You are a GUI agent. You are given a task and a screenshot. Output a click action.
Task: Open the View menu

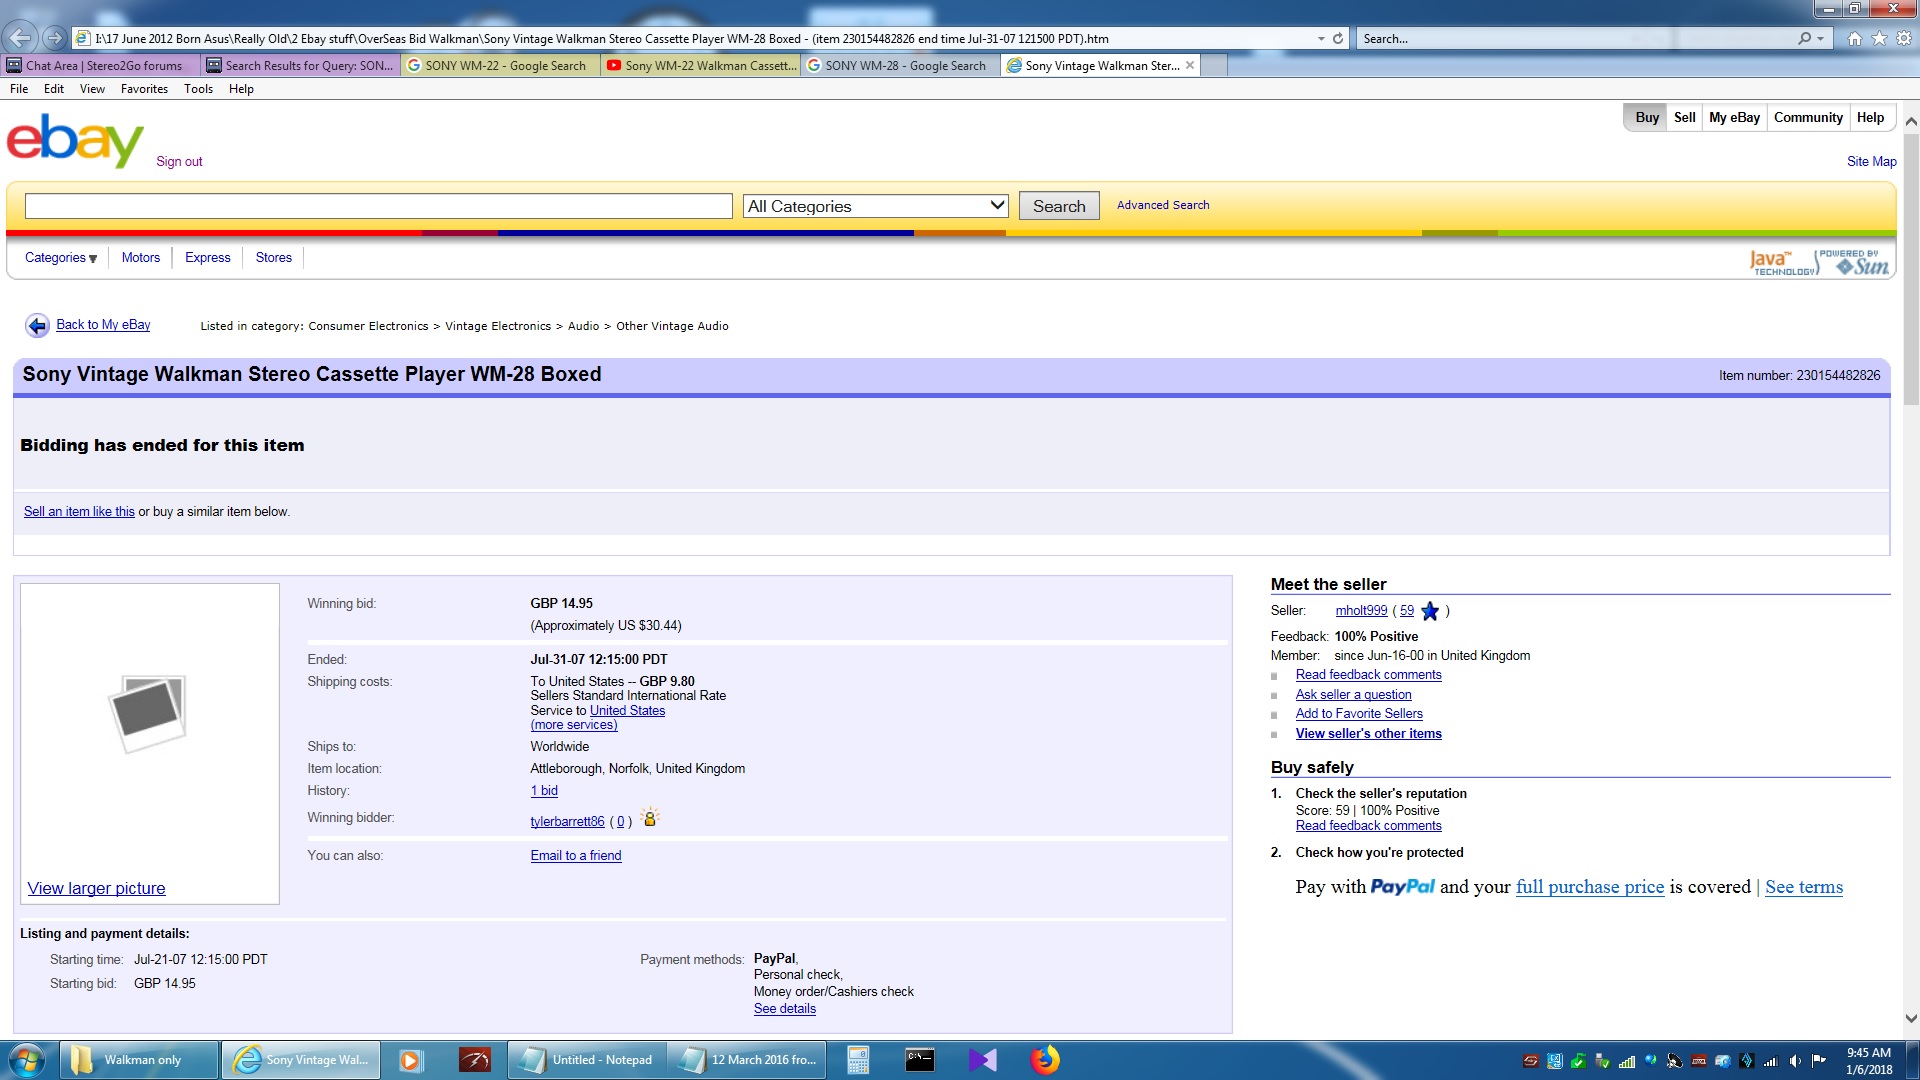point(92,89)
